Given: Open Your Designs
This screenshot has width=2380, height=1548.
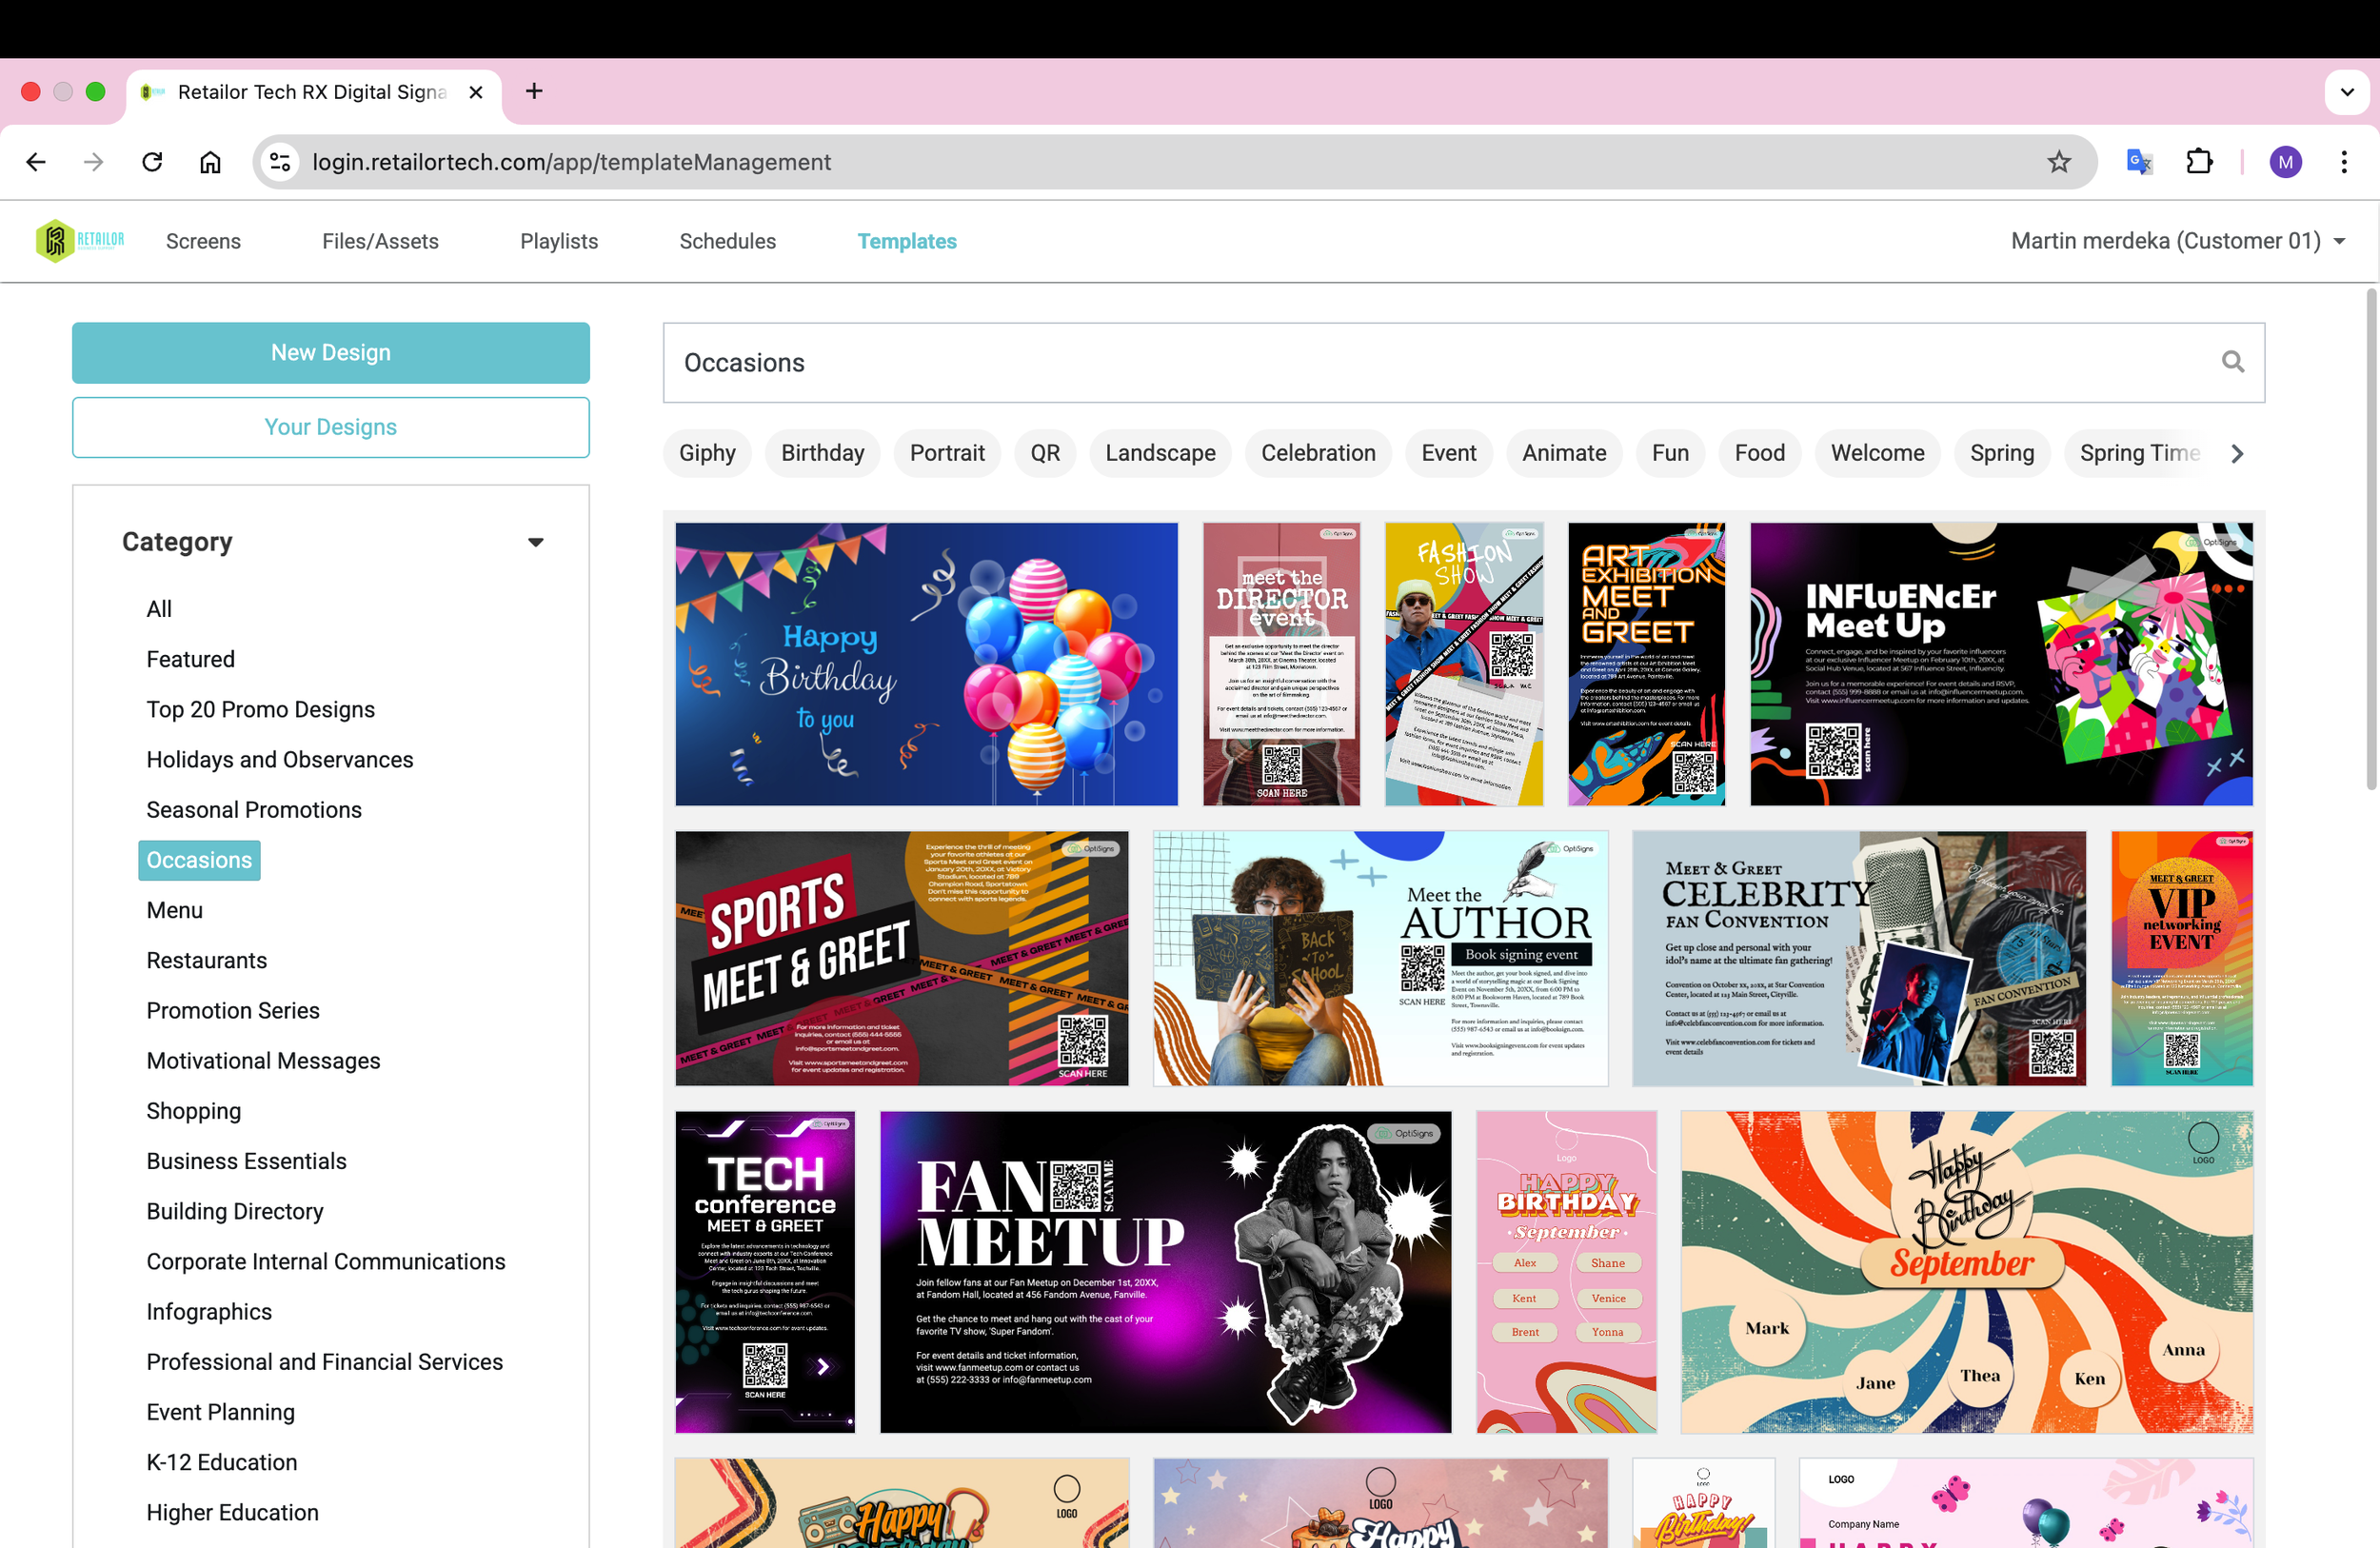Looking at the screenshot, I should point(330,427).
